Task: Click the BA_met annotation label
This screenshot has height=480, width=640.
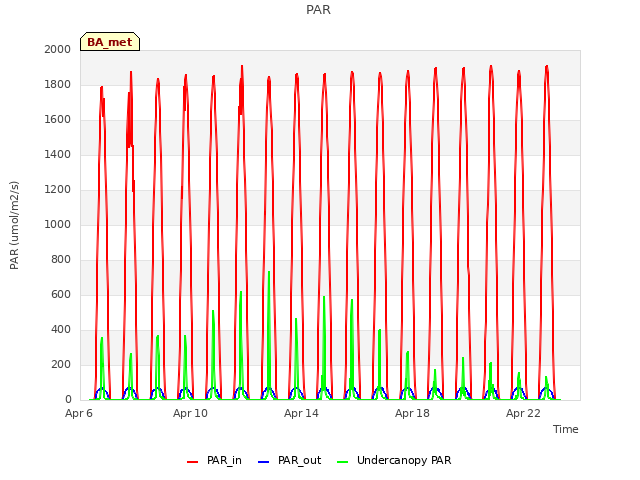Action: point(110,42)
